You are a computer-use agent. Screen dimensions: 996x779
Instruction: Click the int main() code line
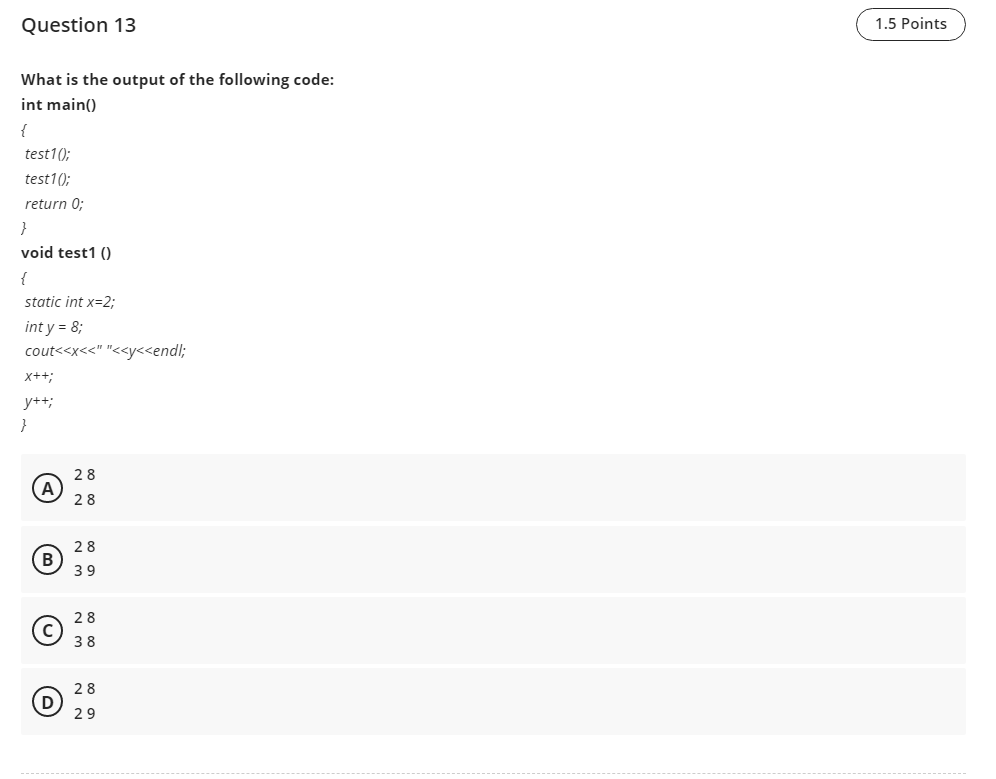[x=59, y=104]
